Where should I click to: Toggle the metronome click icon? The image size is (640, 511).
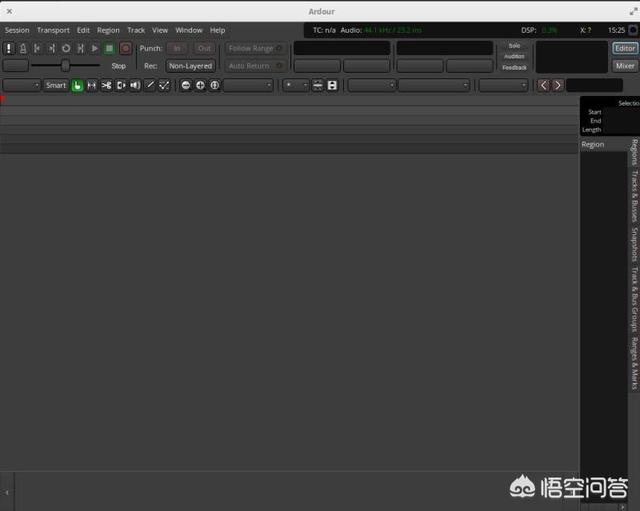click(x=23, y=48)
